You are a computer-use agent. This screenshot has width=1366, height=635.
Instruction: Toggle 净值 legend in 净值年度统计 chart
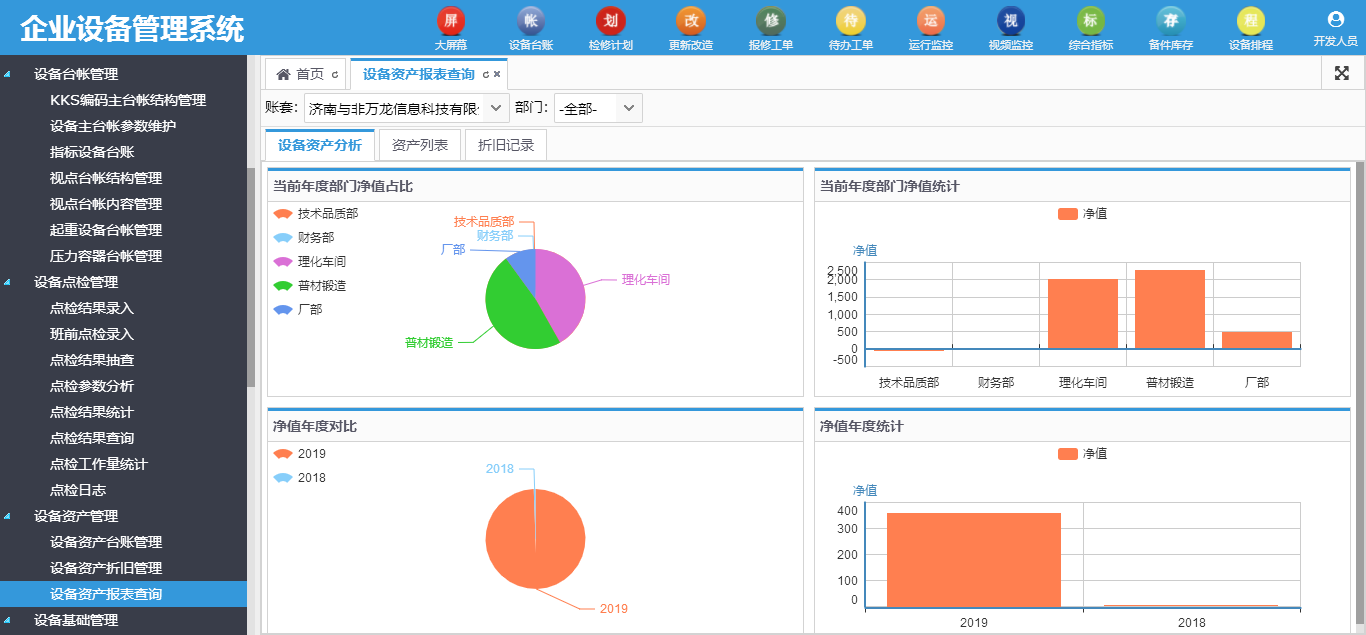coord(1082,454)
